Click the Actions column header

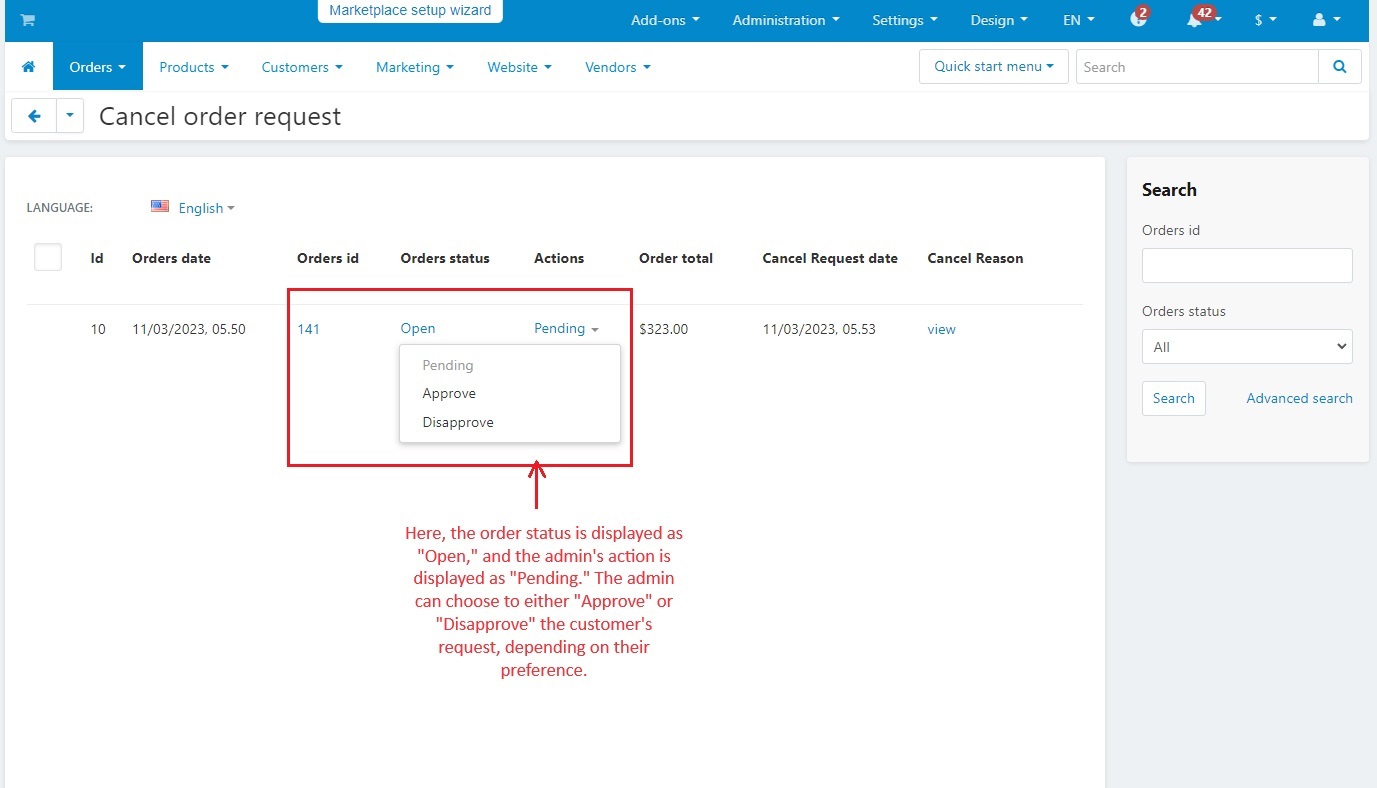559,258
